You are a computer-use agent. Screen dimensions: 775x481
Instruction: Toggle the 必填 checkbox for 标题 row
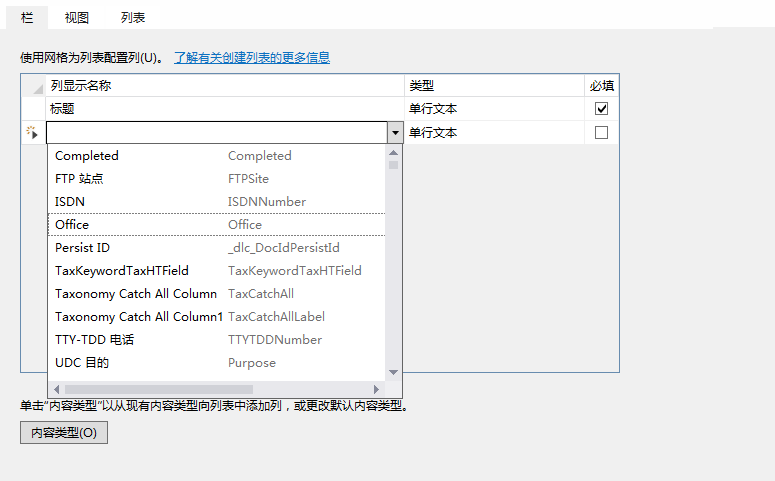click(601, 108)
